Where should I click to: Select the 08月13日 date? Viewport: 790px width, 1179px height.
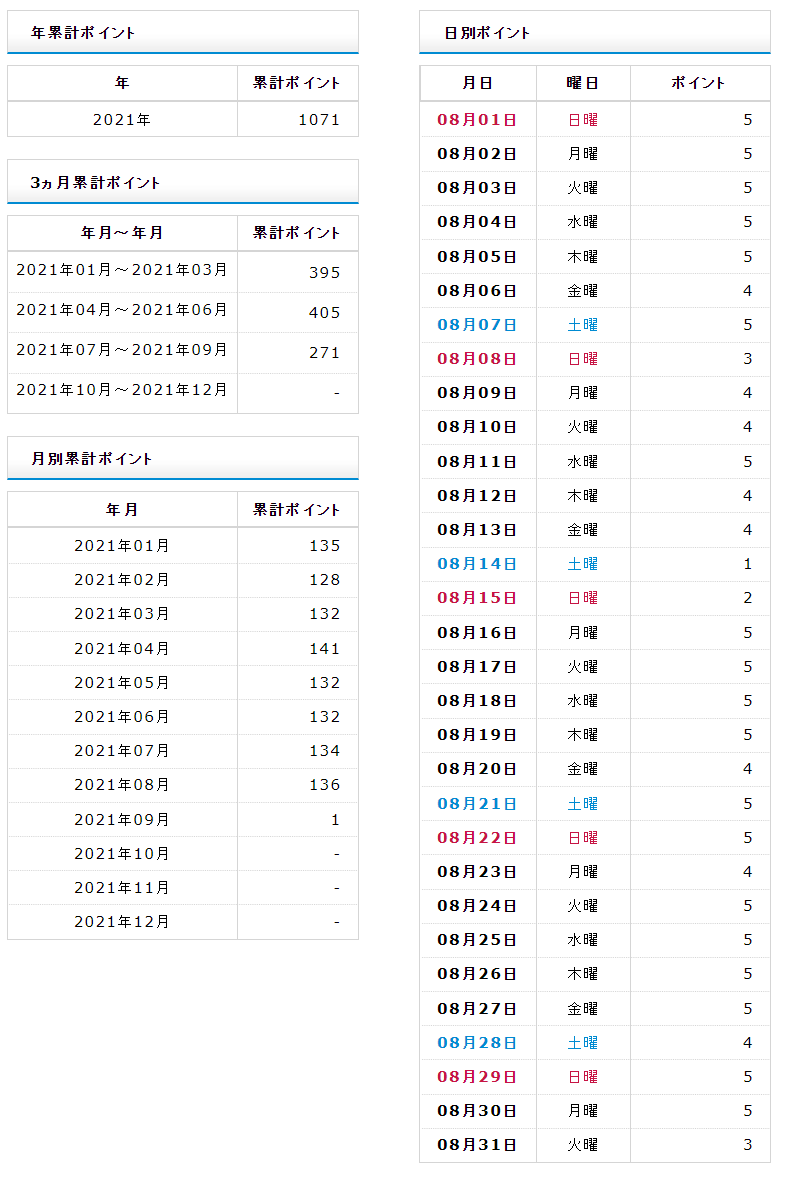tap(477, 529)
